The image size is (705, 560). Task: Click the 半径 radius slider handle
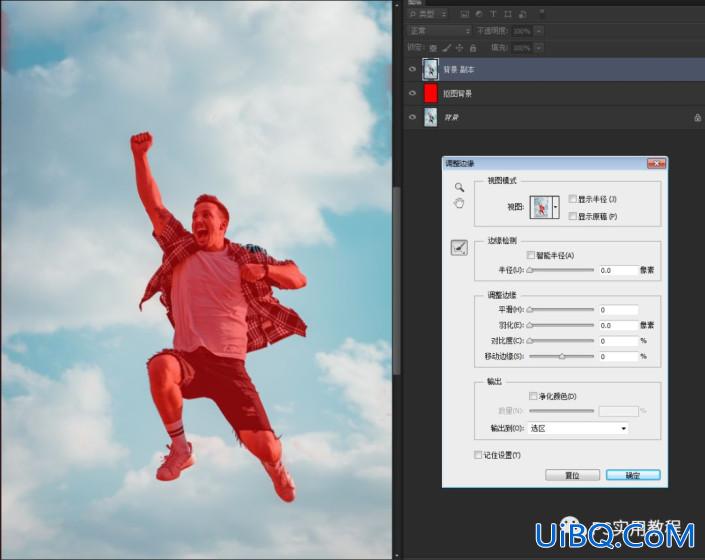tap(530, 270)
